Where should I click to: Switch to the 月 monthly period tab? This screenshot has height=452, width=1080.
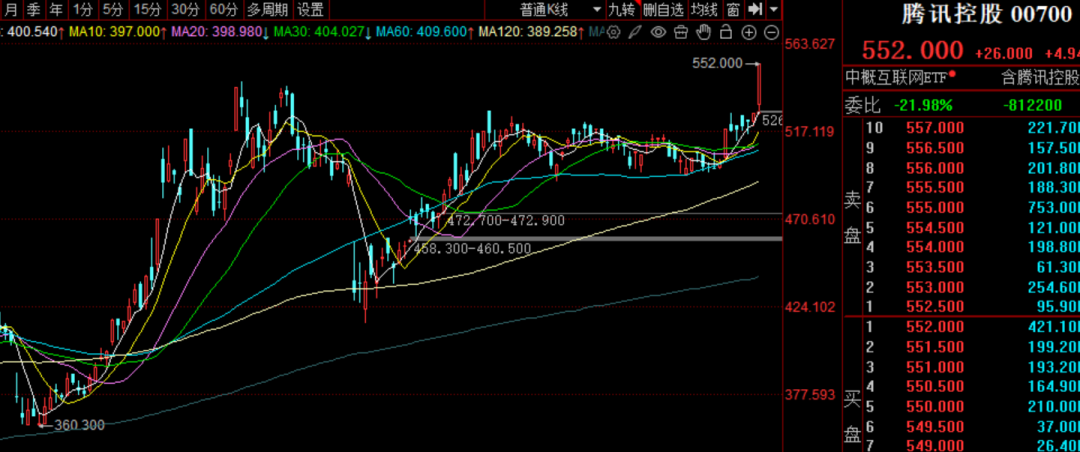pos(12,10)
